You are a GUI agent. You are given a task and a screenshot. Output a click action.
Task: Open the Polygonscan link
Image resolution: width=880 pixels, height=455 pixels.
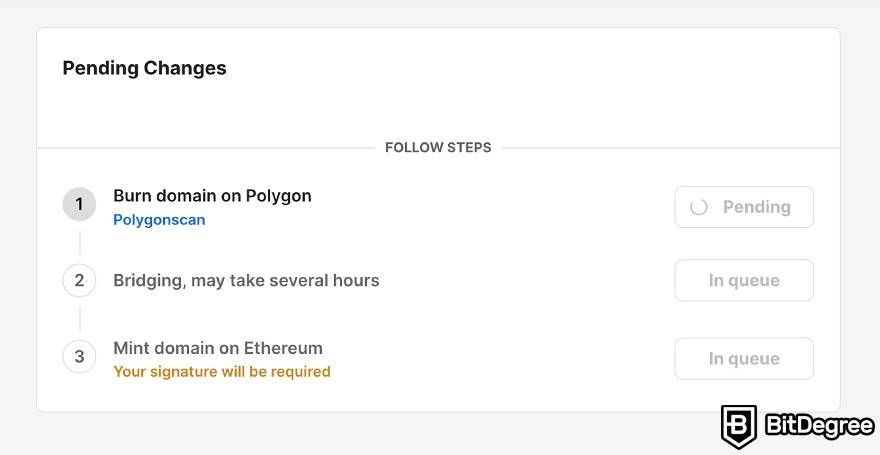click(159, 220)
